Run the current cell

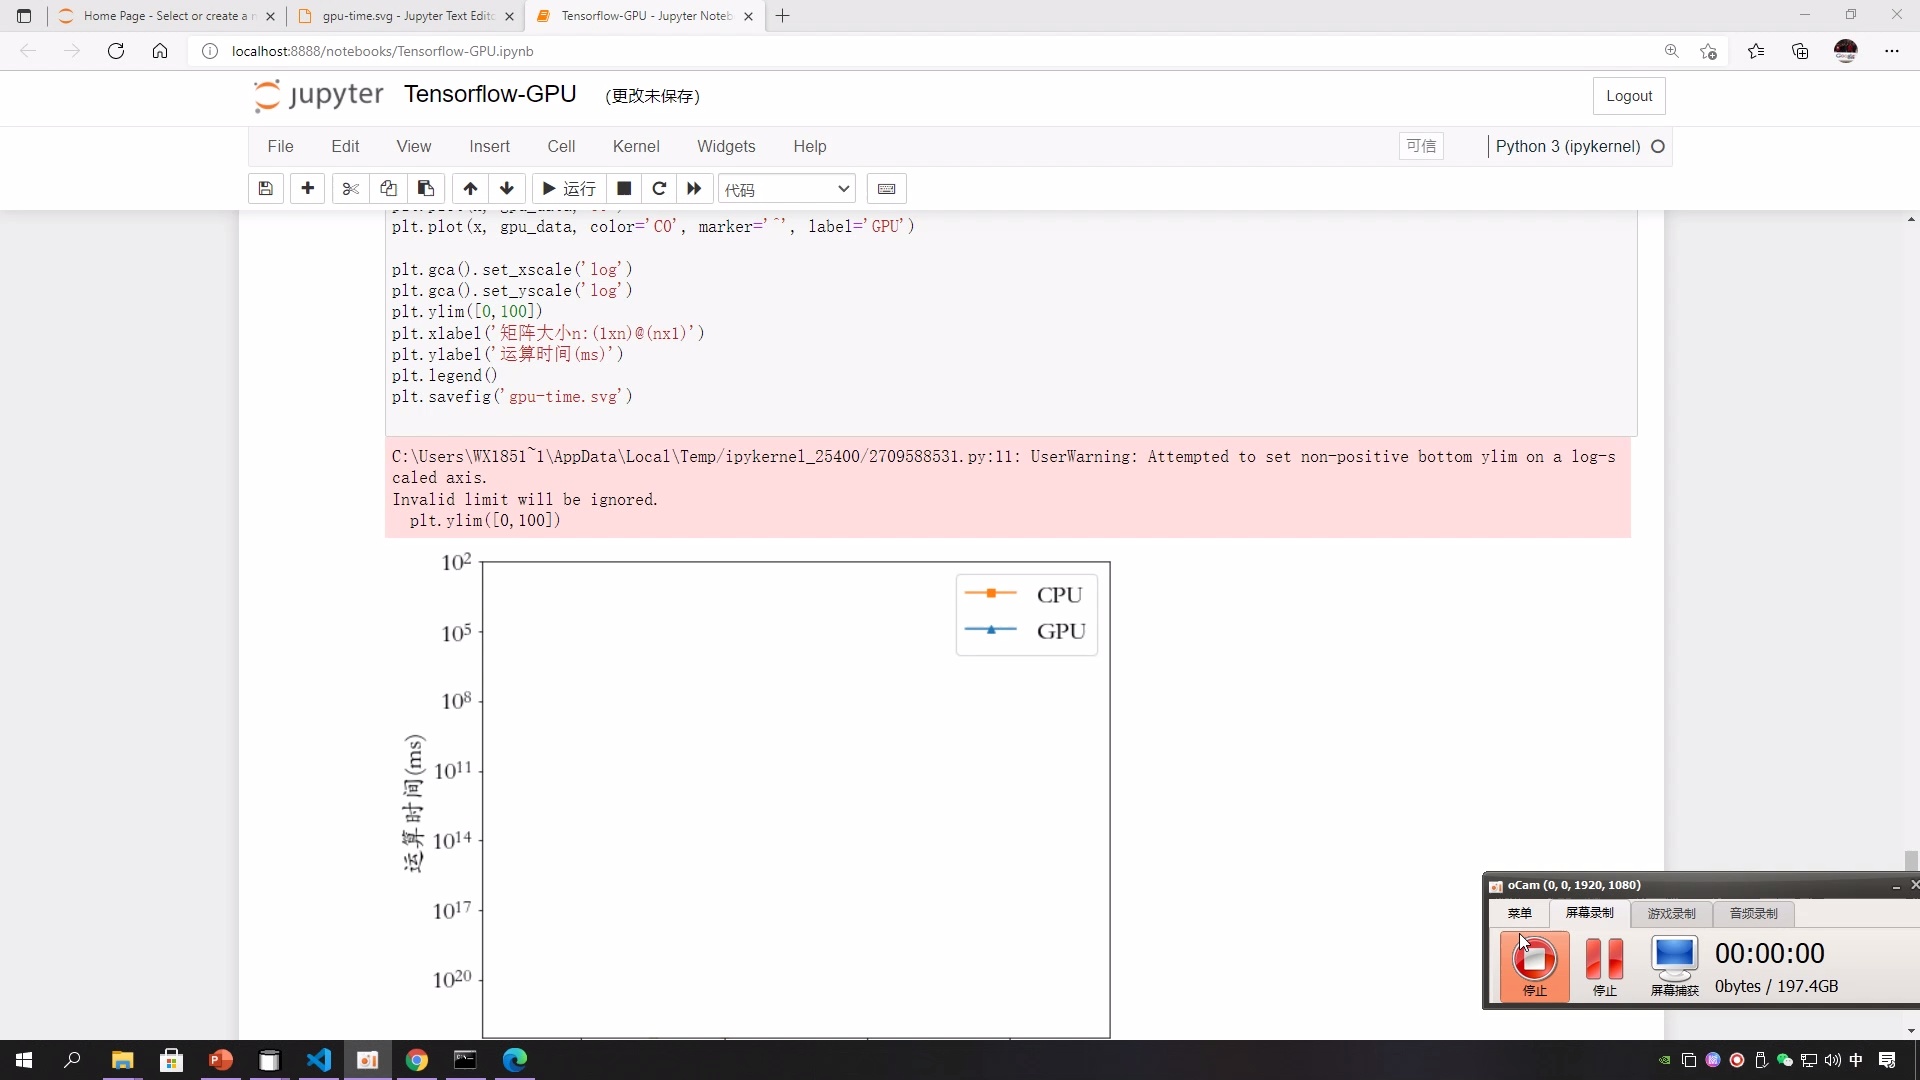[x=568, y=188]
